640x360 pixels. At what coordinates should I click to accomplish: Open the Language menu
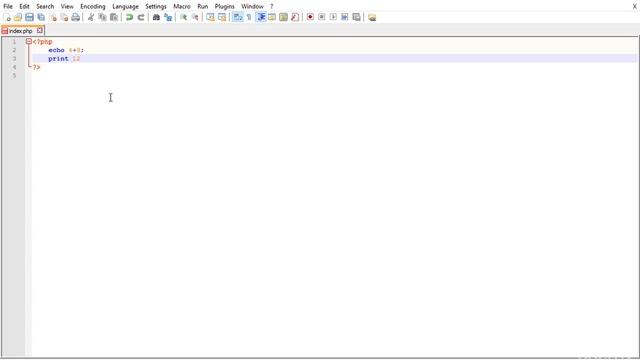pos(125,7)
